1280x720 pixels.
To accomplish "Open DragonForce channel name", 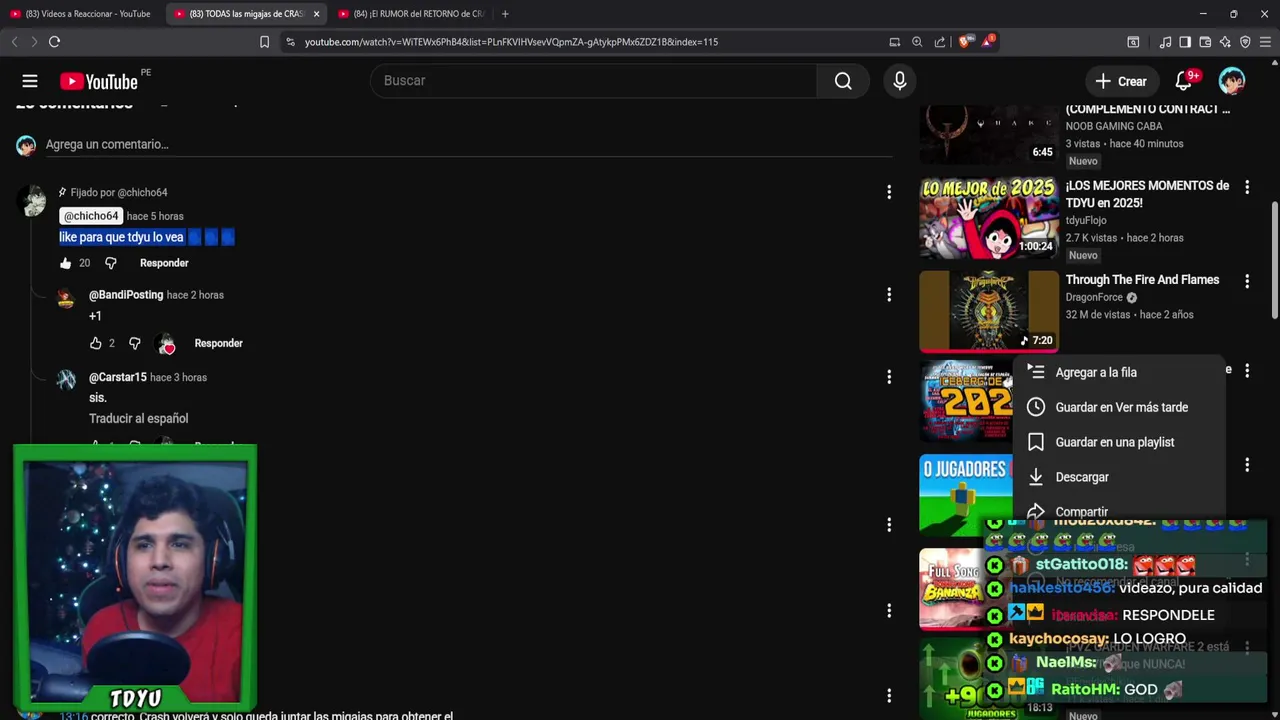I will click(1094, 298).
